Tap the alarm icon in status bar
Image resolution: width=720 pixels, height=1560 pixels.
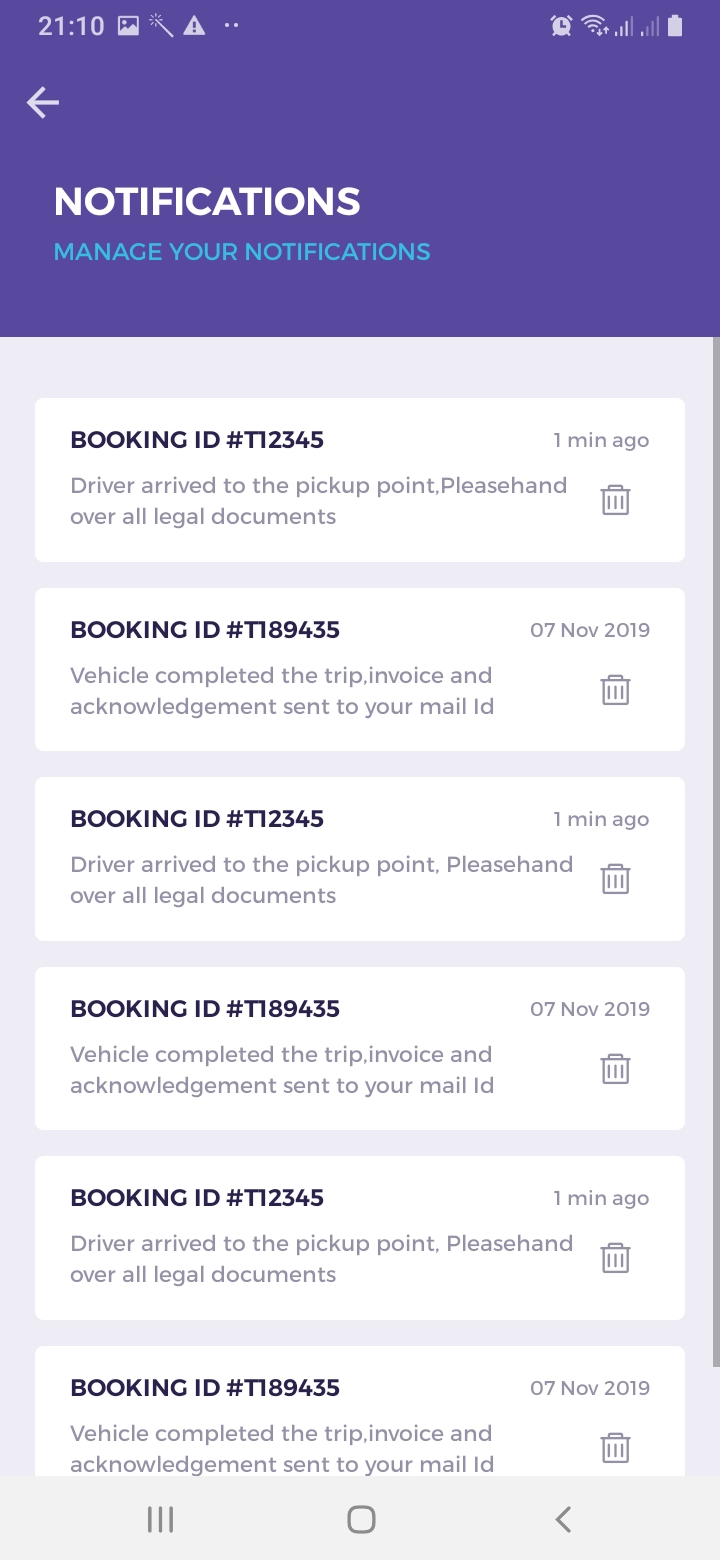pyautogui.click(x=561, y=26)
